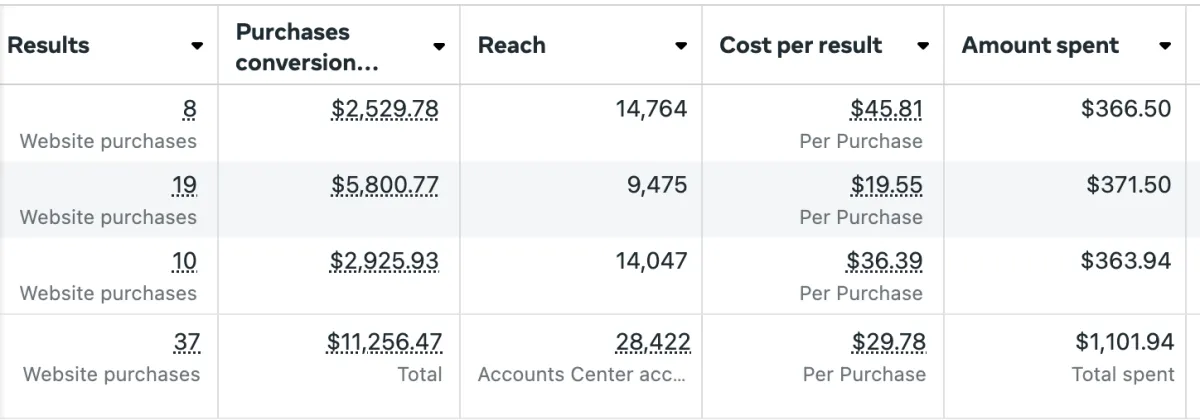1200x420 pixels.
Task: Click the 8 website purchases result
Action: 189,109
